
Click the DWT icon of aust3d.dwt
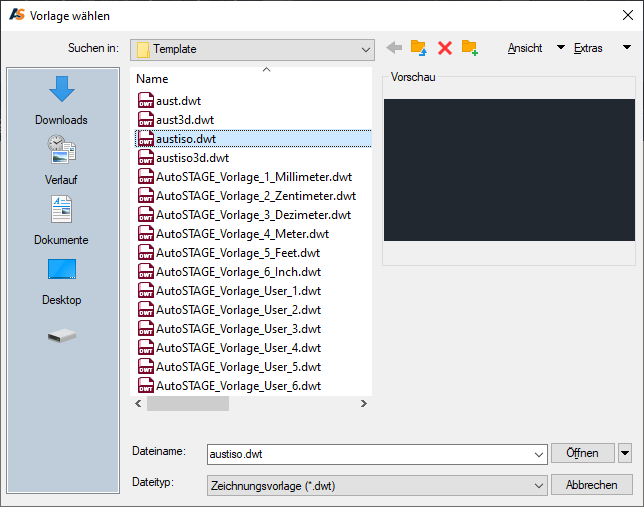pos(146,120)
